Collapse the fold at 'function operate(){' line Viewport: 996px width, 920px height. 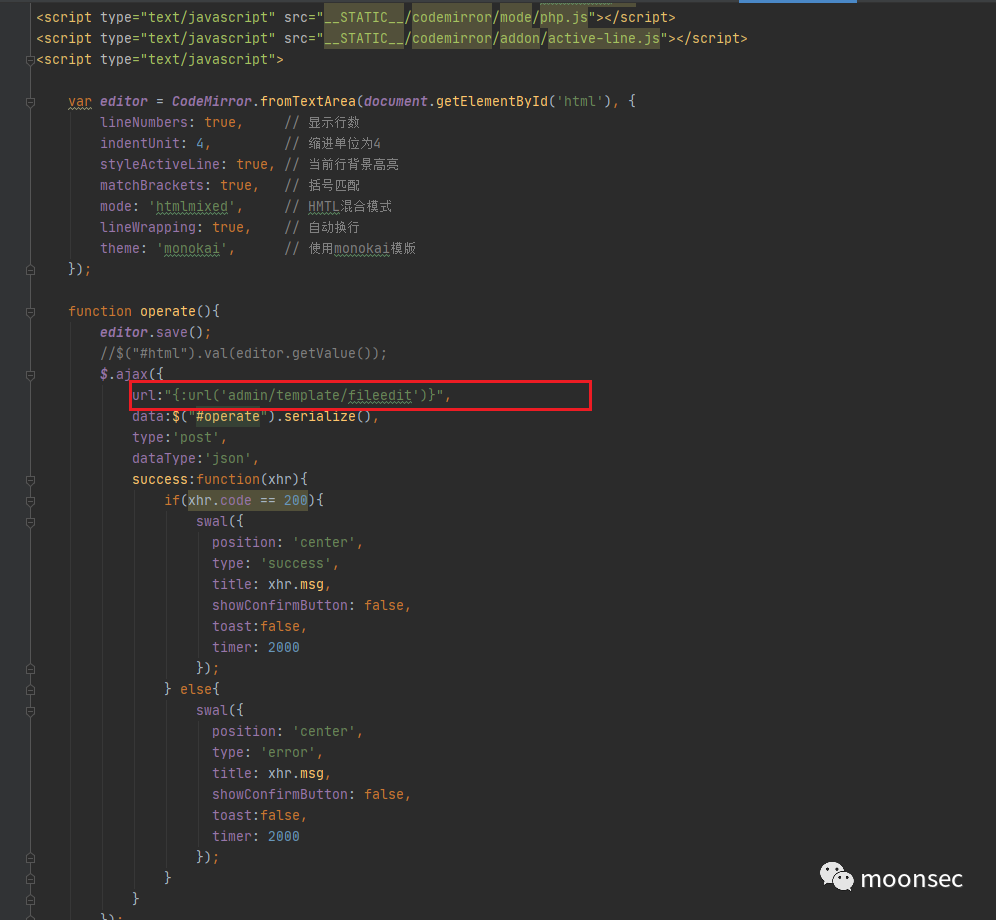point(30,312)
